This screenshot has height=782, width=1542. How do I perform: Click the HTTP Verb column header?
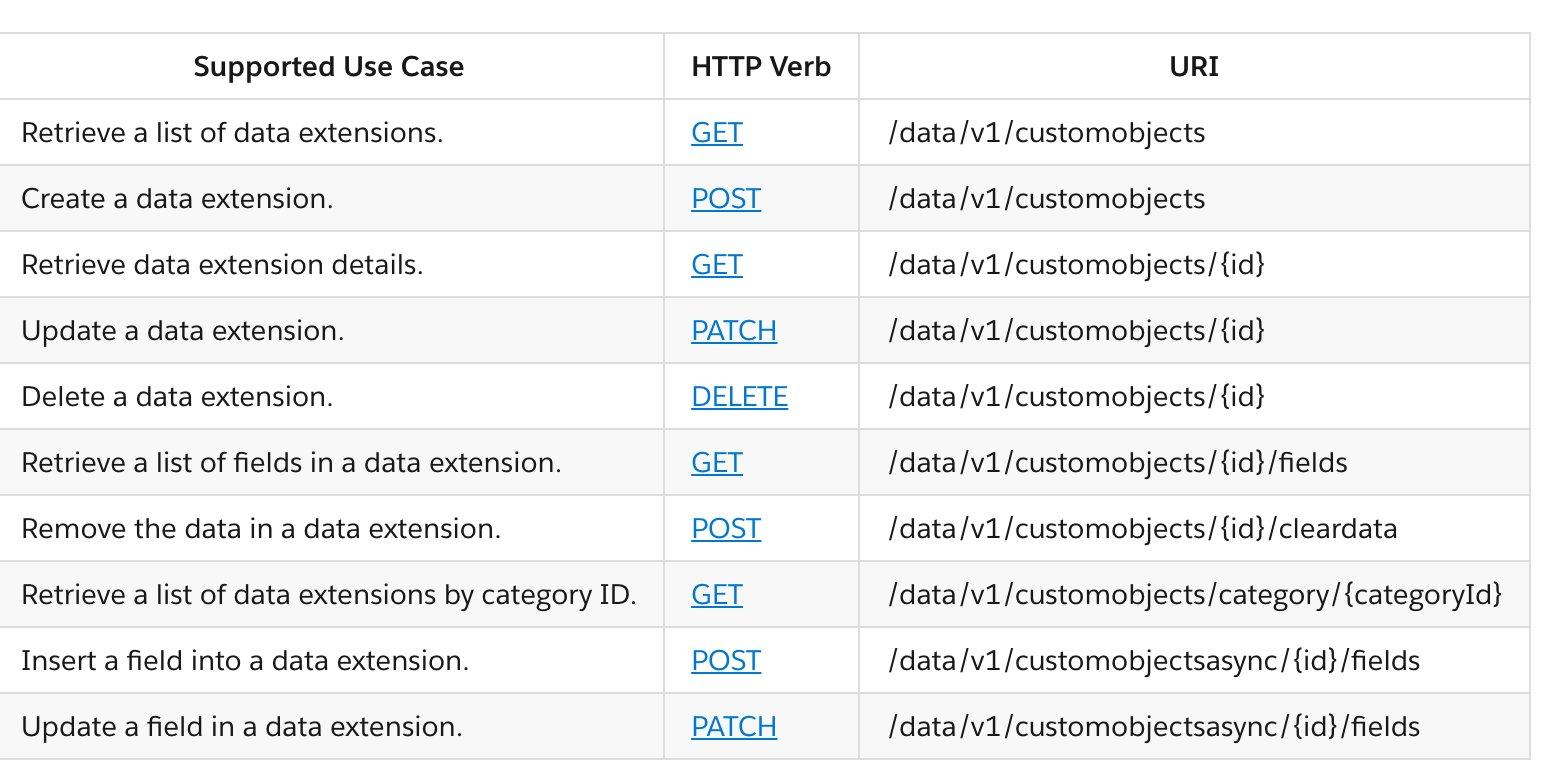coord(760,67)
